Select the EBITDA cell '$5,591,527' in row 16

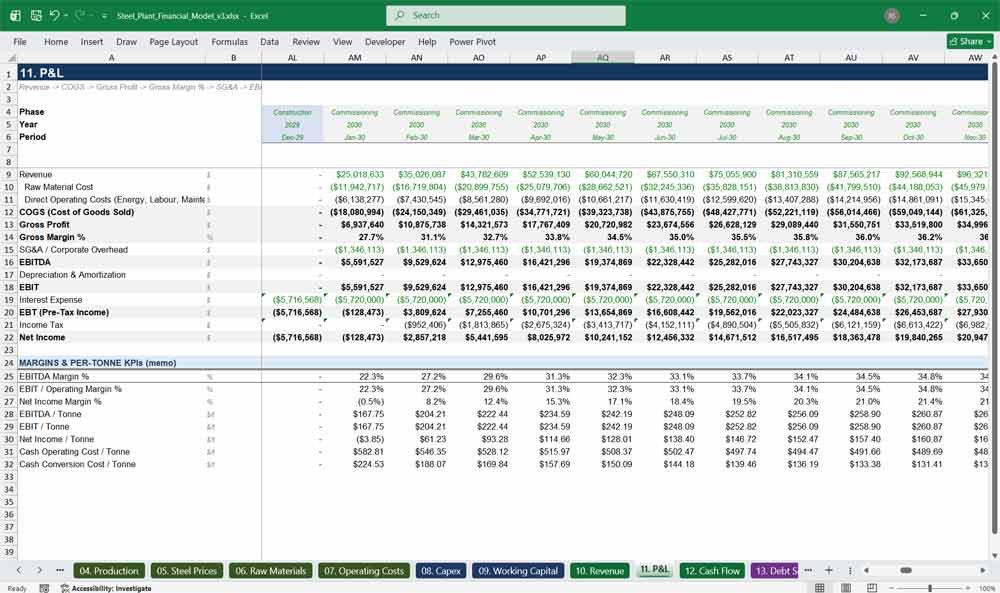click(x=355, y=262)
